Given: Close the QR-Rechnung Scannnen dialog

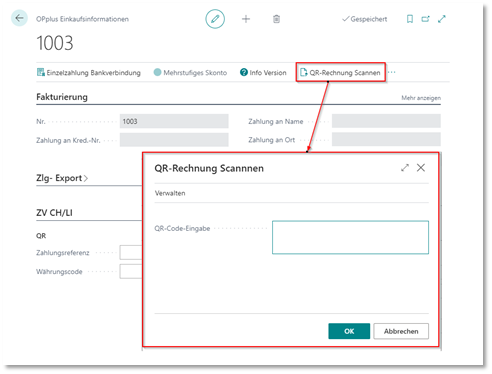Looking at the screenshot, I should tap(421, 168).
